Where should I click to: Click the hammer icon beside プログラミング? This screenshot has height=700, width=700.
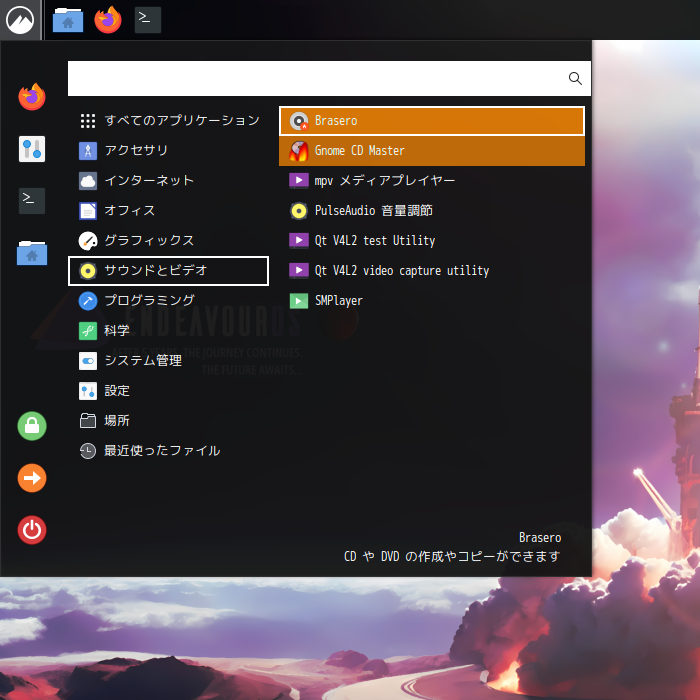pyautogui.click(x=88, y=301)
